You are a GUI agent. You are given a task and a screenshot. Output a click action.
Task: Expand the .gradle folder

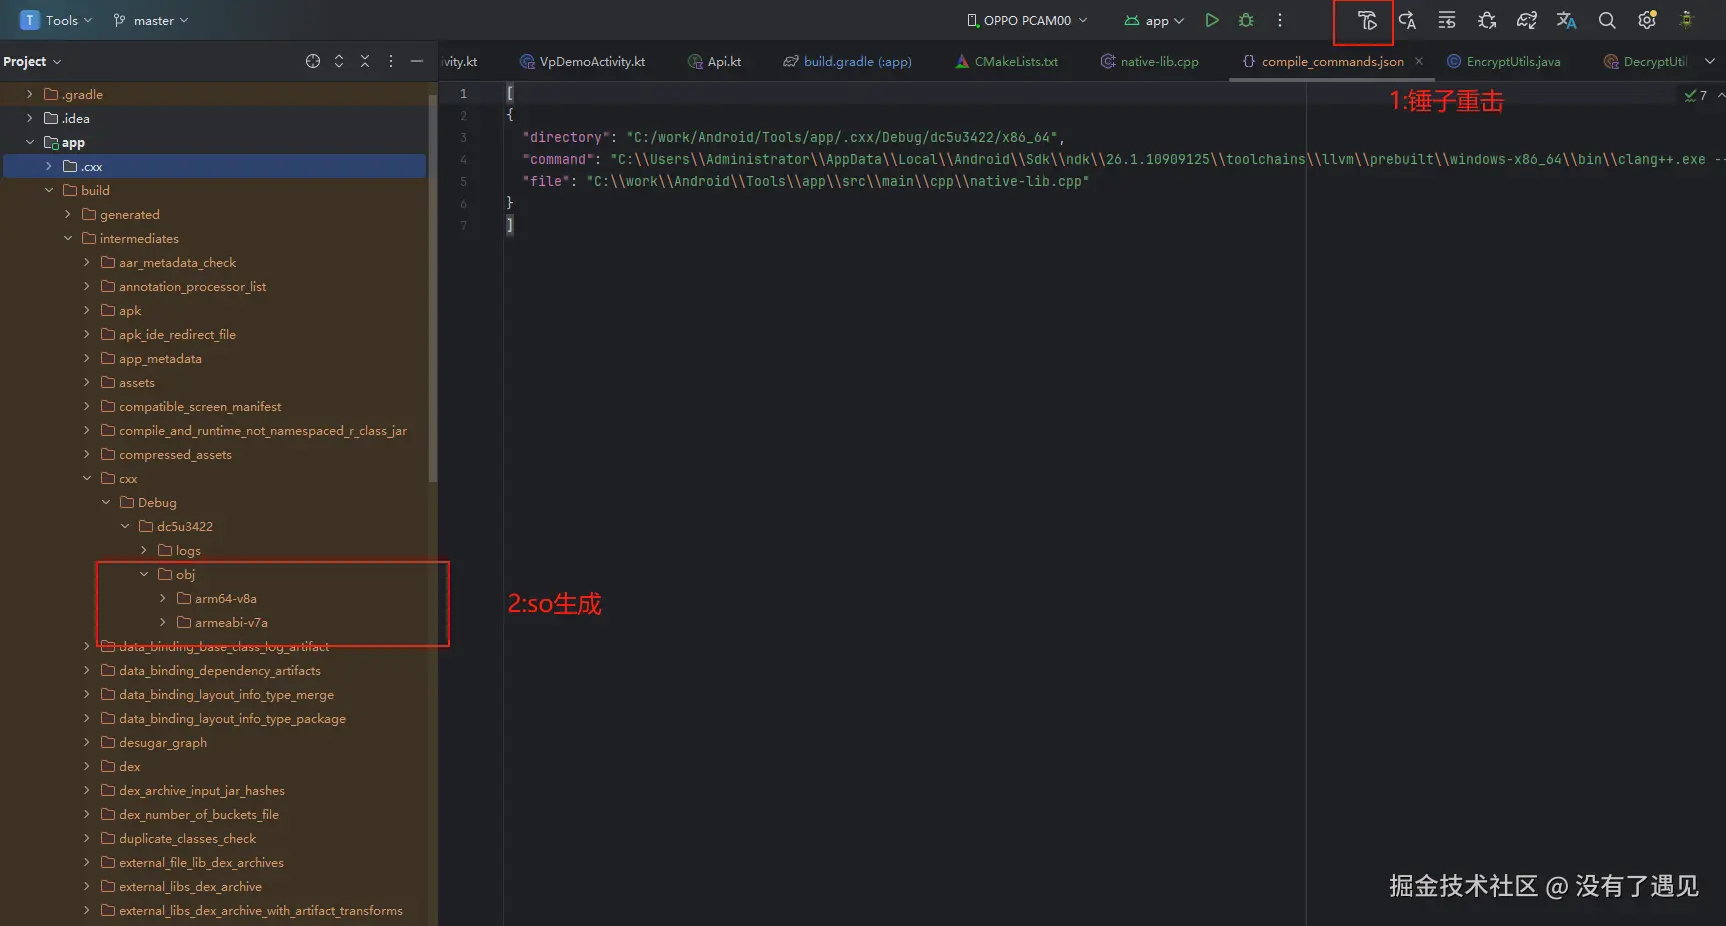(29, 94)
